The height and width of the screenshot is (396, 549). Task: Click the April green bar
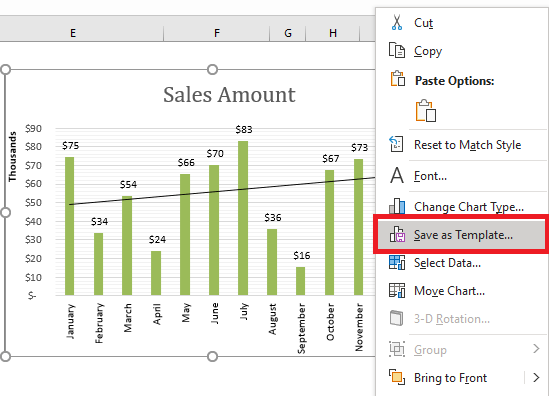156,273
